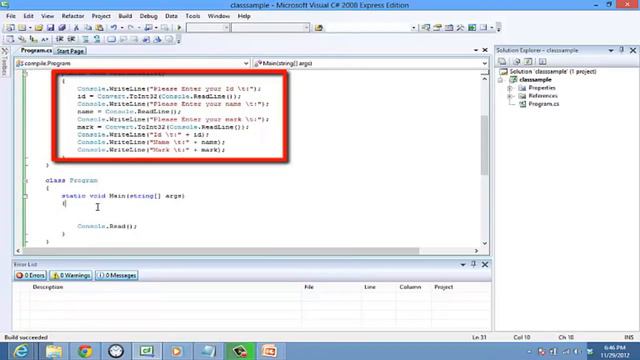Sort Error List by Line column
Image resolution: width=640 pixels, height=360 pixels.
click(370, 287)
